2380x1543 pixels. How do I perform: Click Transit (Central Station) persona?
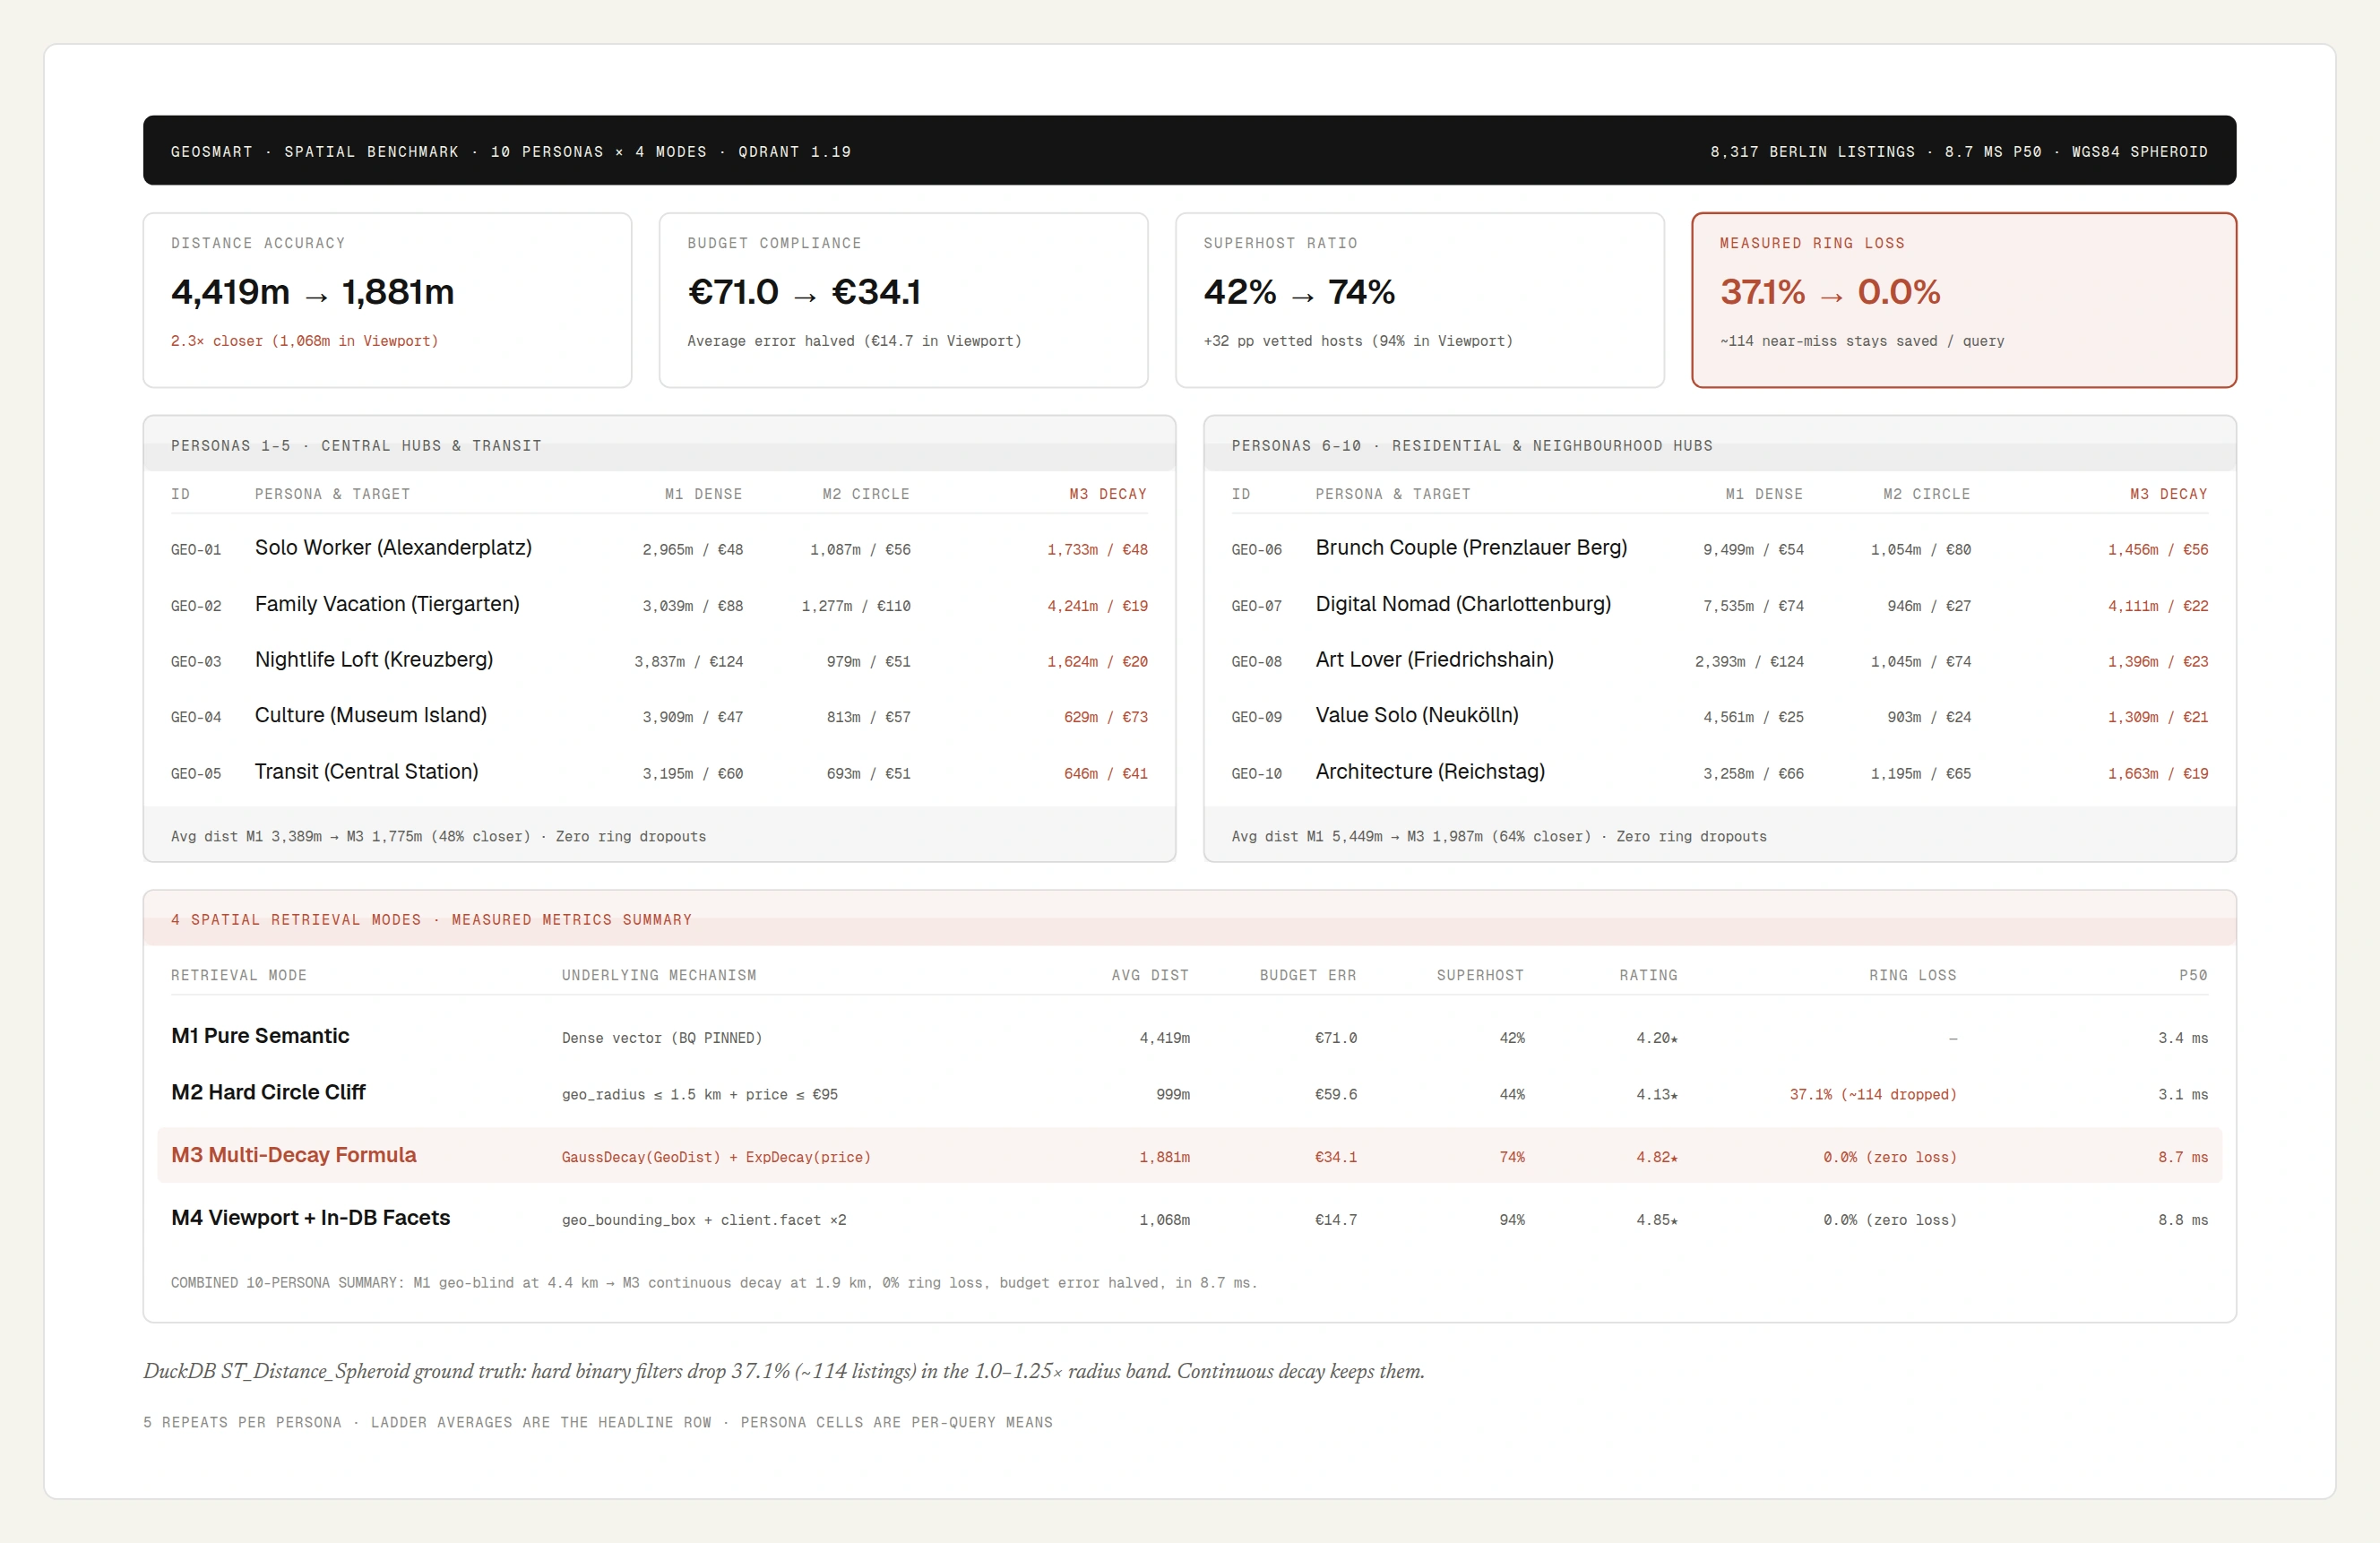[x=366, y=772]
